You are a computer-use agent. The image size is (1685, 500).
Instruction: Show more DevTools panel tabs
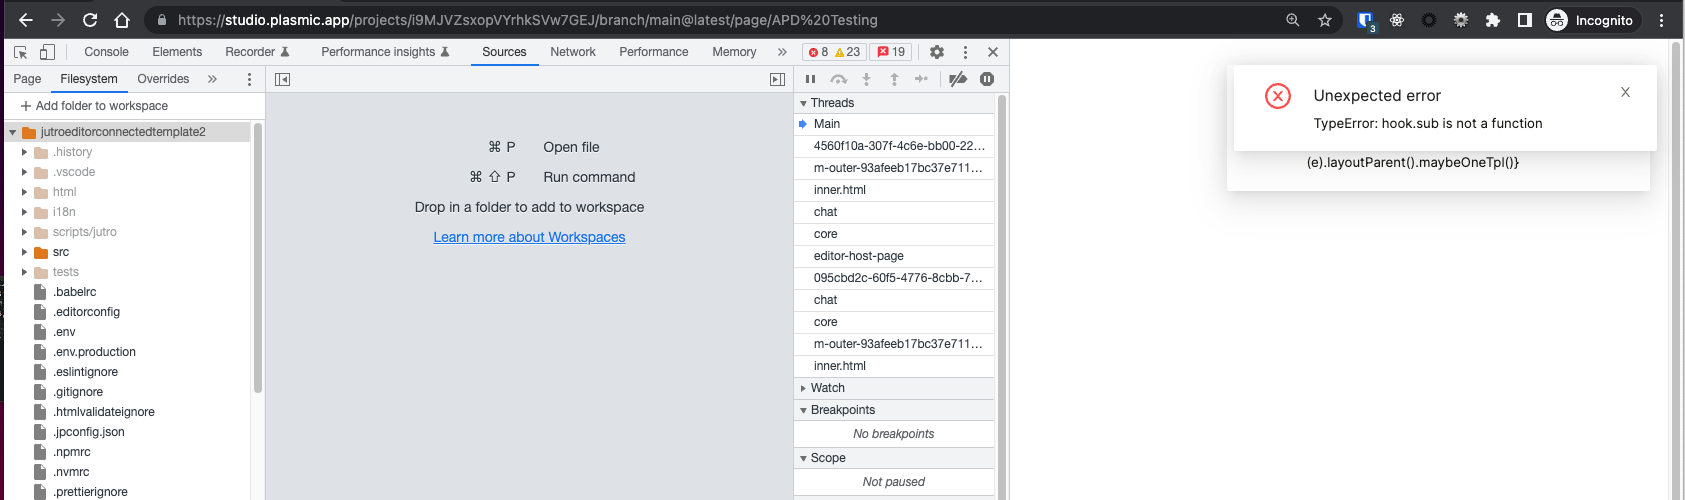[782, 52]
